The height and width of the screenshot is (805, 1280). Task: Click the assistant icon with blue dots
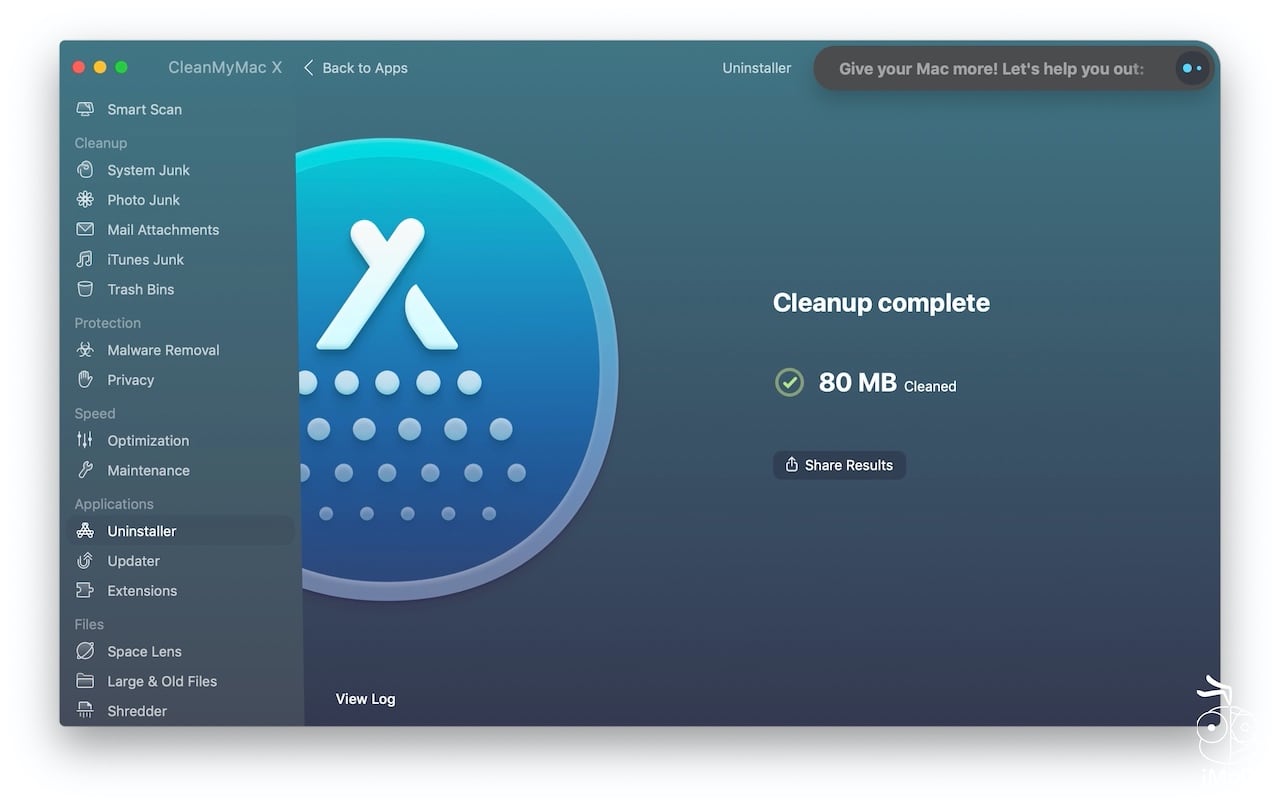tap(1191, 69)
